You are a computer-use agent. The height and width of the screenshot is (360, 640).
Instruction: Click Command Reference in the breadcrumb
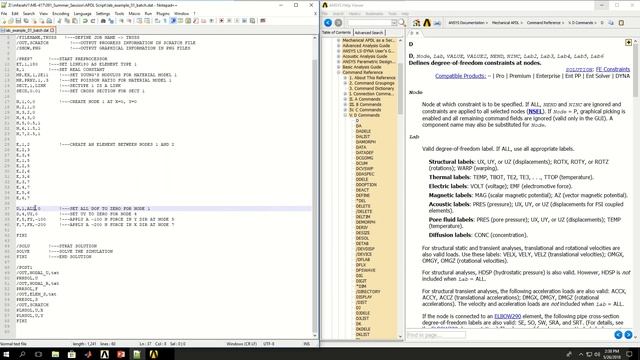tap(544, 23)
